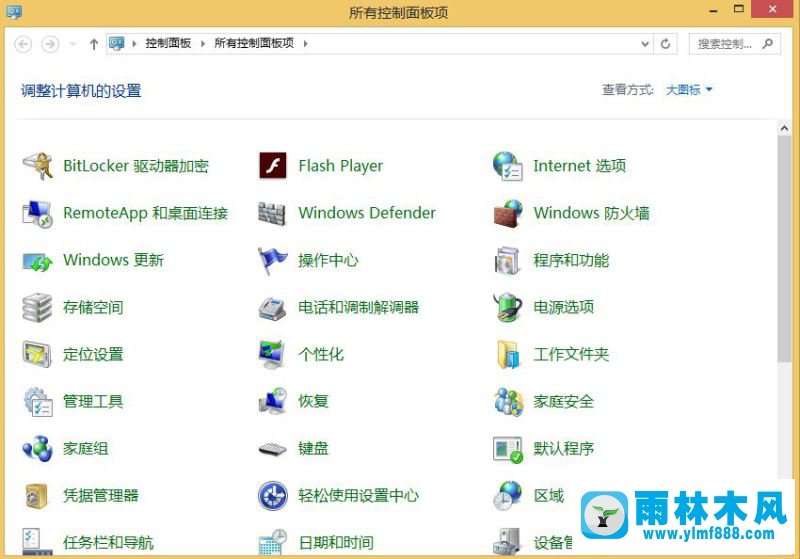
Task: Open the 电源选项 battery icon
Action: click(508, 308)
